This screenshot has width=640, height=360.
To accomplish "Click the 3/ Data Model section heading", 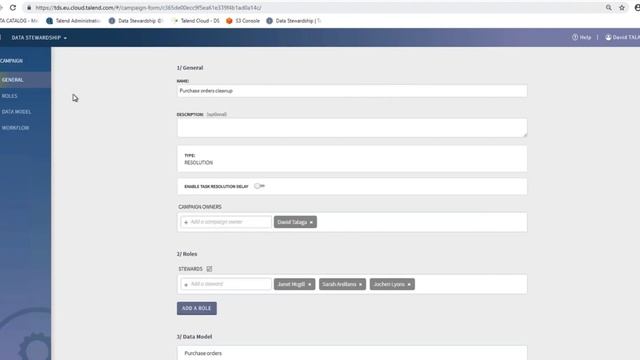I will [194, 337].
